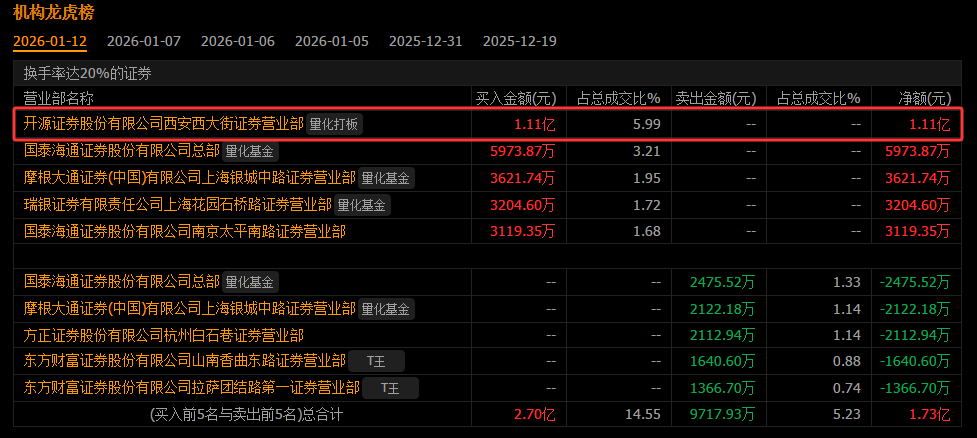Open 摩根大通证券 link in 2122.18万 sell row
The image size is (977, 438).
[189, 308]
